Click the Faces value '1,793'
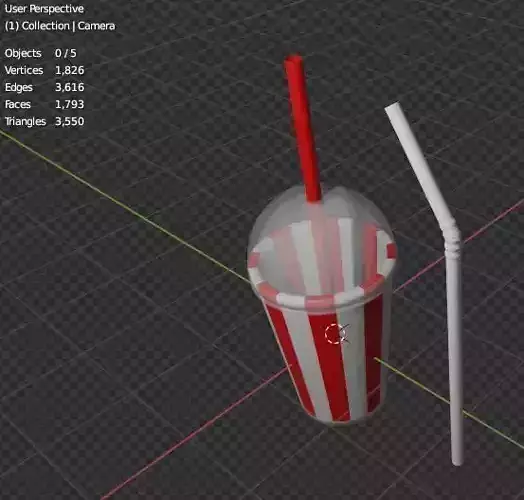This screenshot has height=500, width=524. click(70, 104)
